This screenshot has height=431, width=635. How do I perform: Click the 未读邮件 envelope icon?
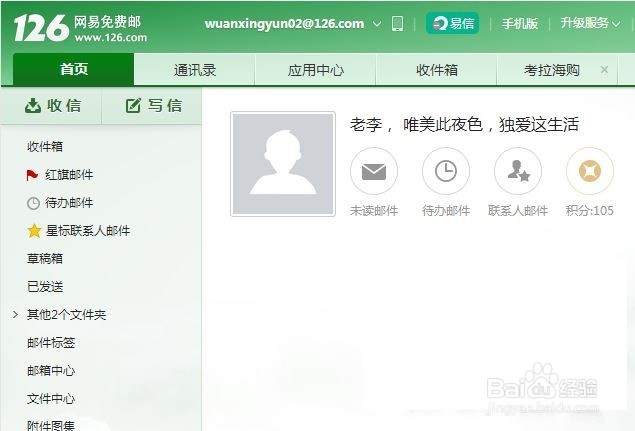click(x=374, y=171)
